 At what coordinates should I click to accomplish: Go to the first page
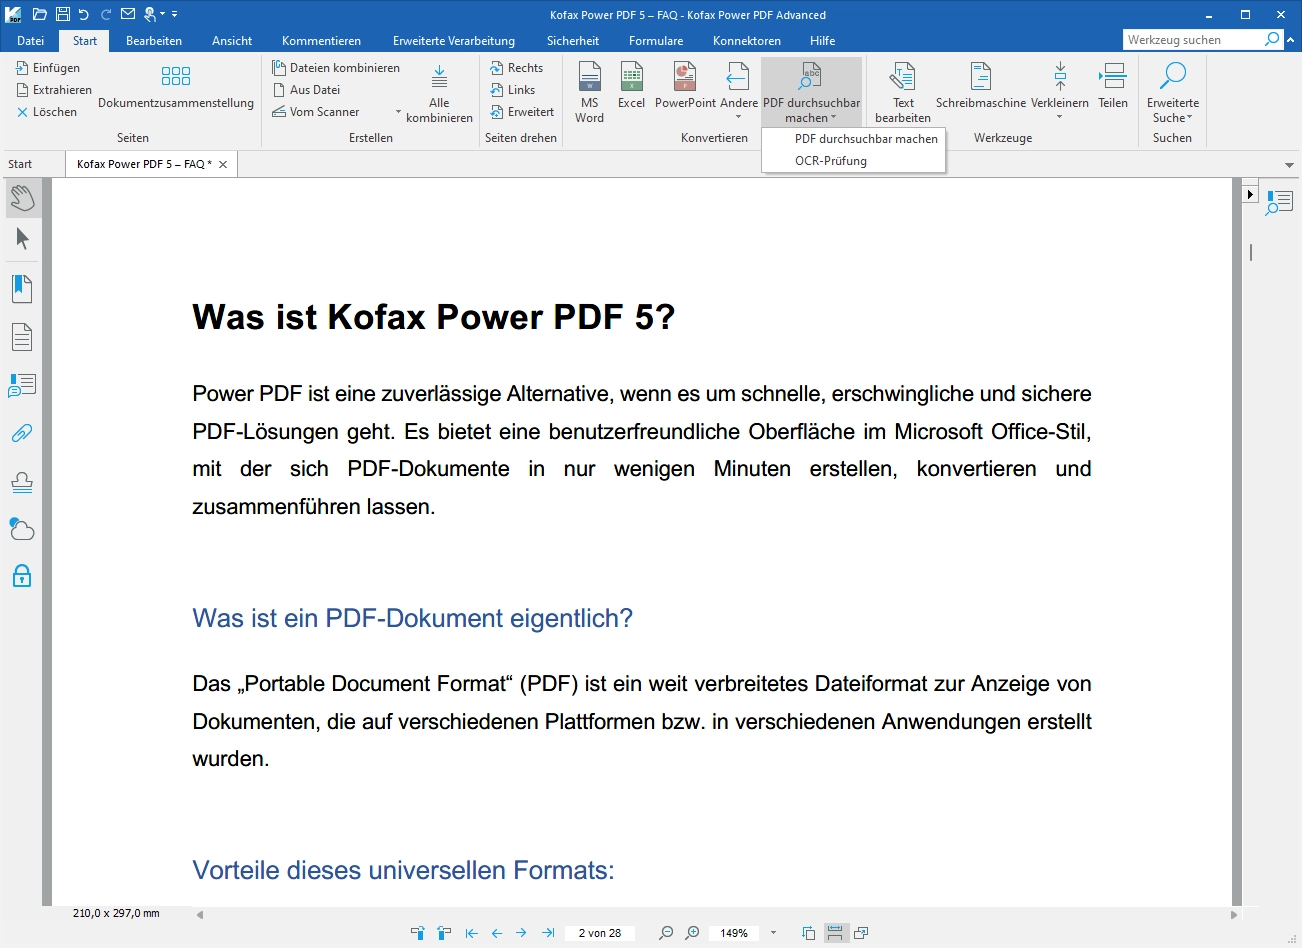[472, 933]
